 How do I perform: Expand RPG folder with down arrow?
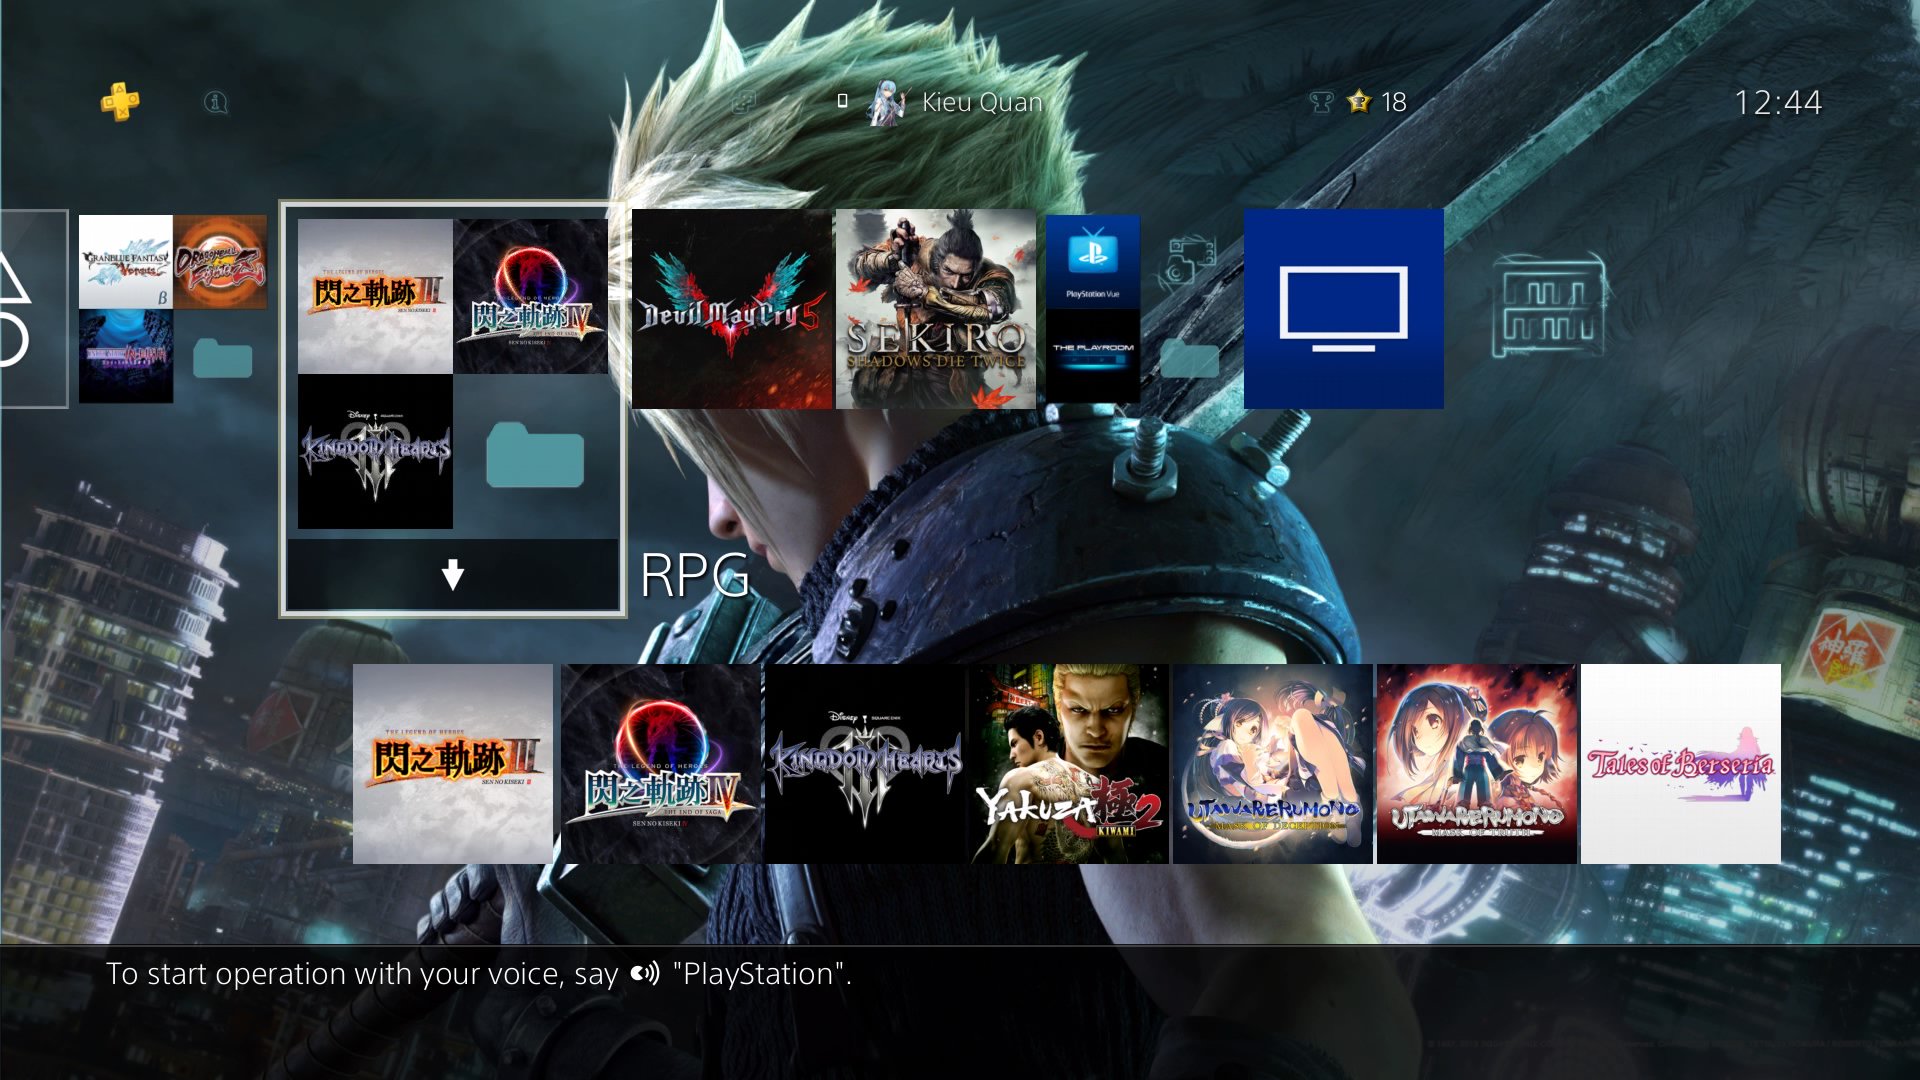click(453, 574)
